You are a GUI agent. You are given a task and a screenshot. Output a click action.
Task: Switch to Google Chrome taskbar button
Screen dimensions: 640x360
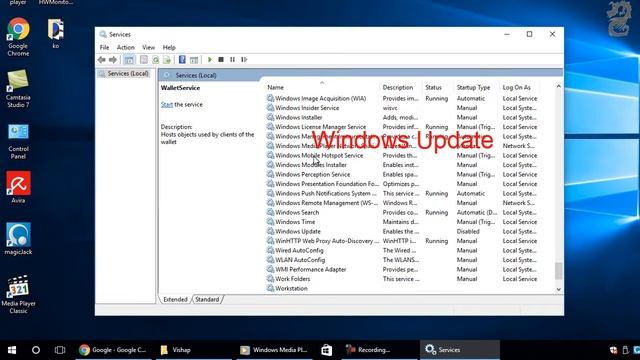pos(113,350)
